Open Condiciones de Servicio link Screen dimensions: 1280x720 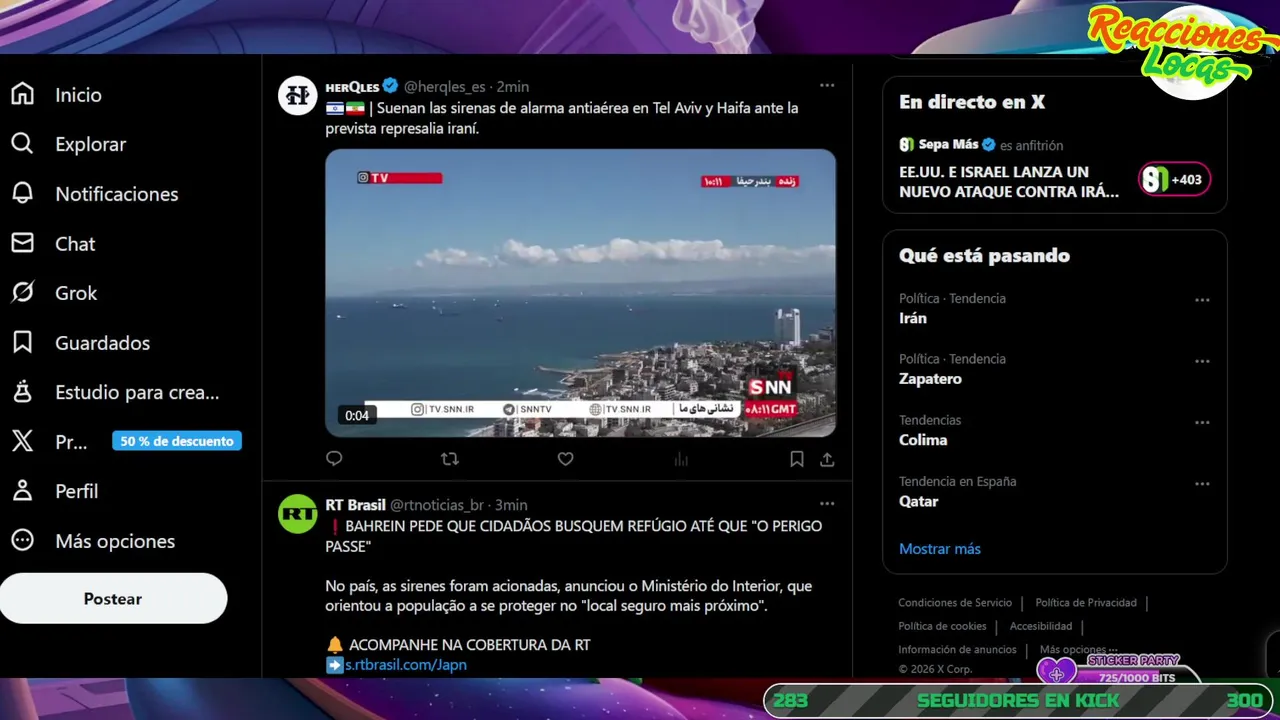click(955, 603)
